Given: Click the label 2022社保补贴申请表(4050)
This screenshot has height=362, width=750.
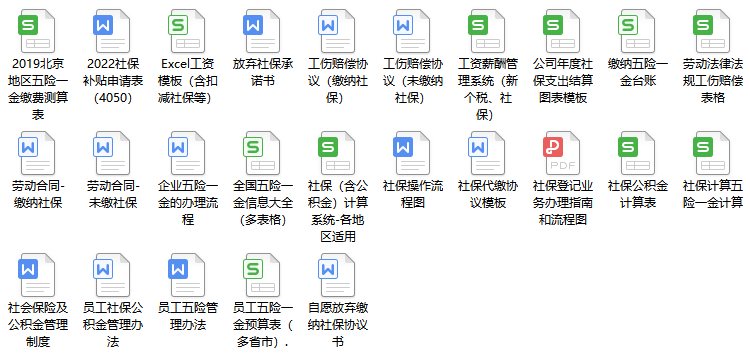Looking at the screenshot, I should 113,81.
